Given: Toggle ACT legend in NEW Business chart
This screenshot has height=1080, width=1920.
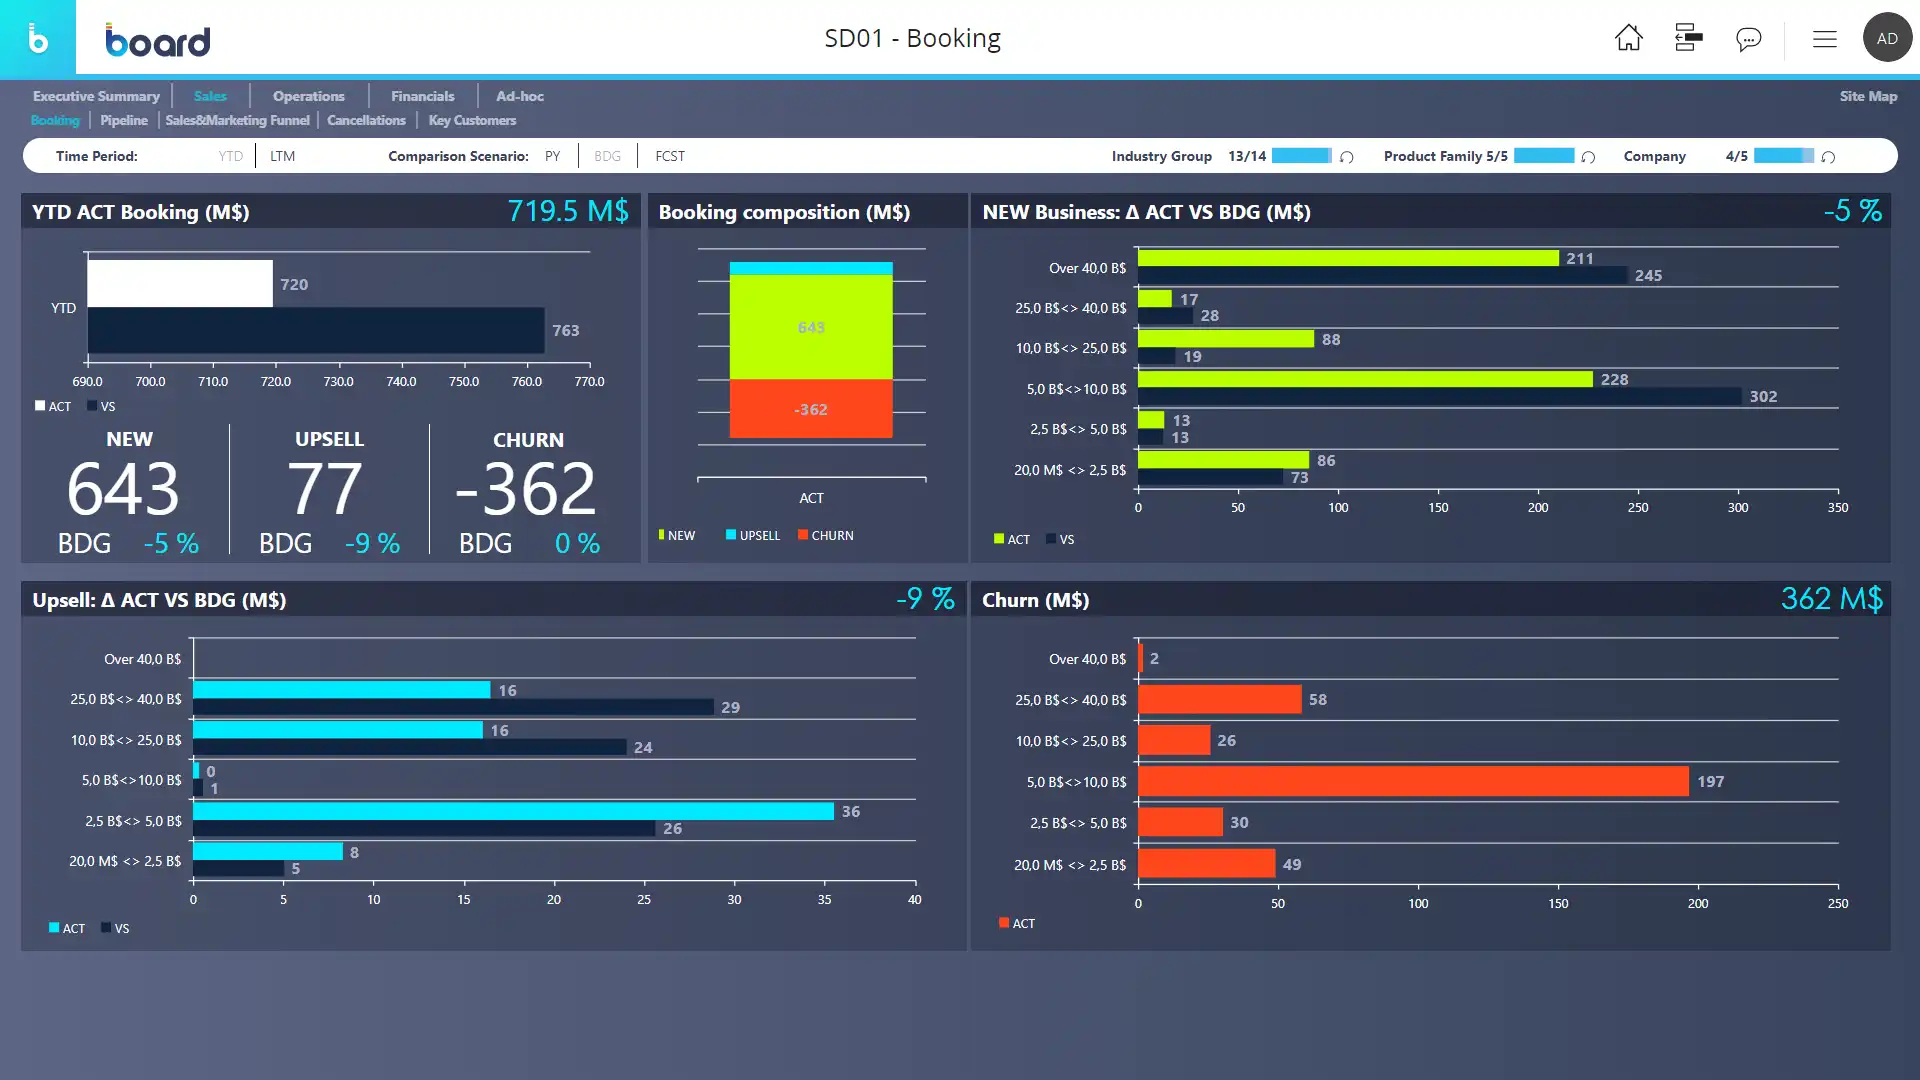Looking at the screenshot, I should [x=1012, y=539].
